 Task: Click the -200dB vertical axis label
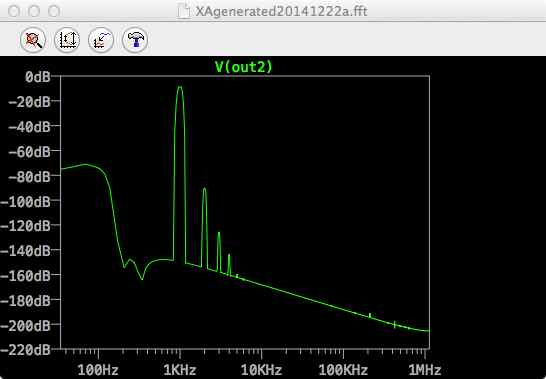pos(25,326)
